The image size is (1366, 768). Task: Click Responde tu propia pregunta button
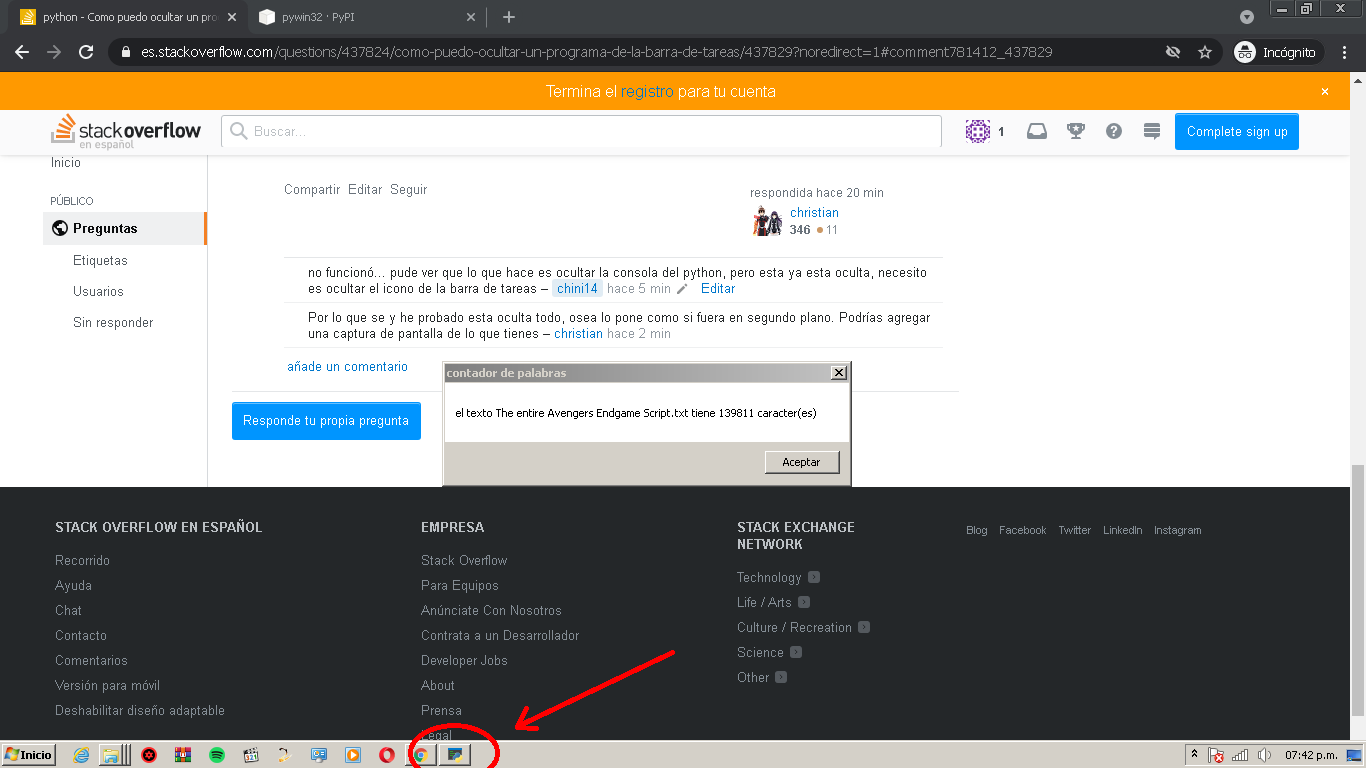(326, 421)
